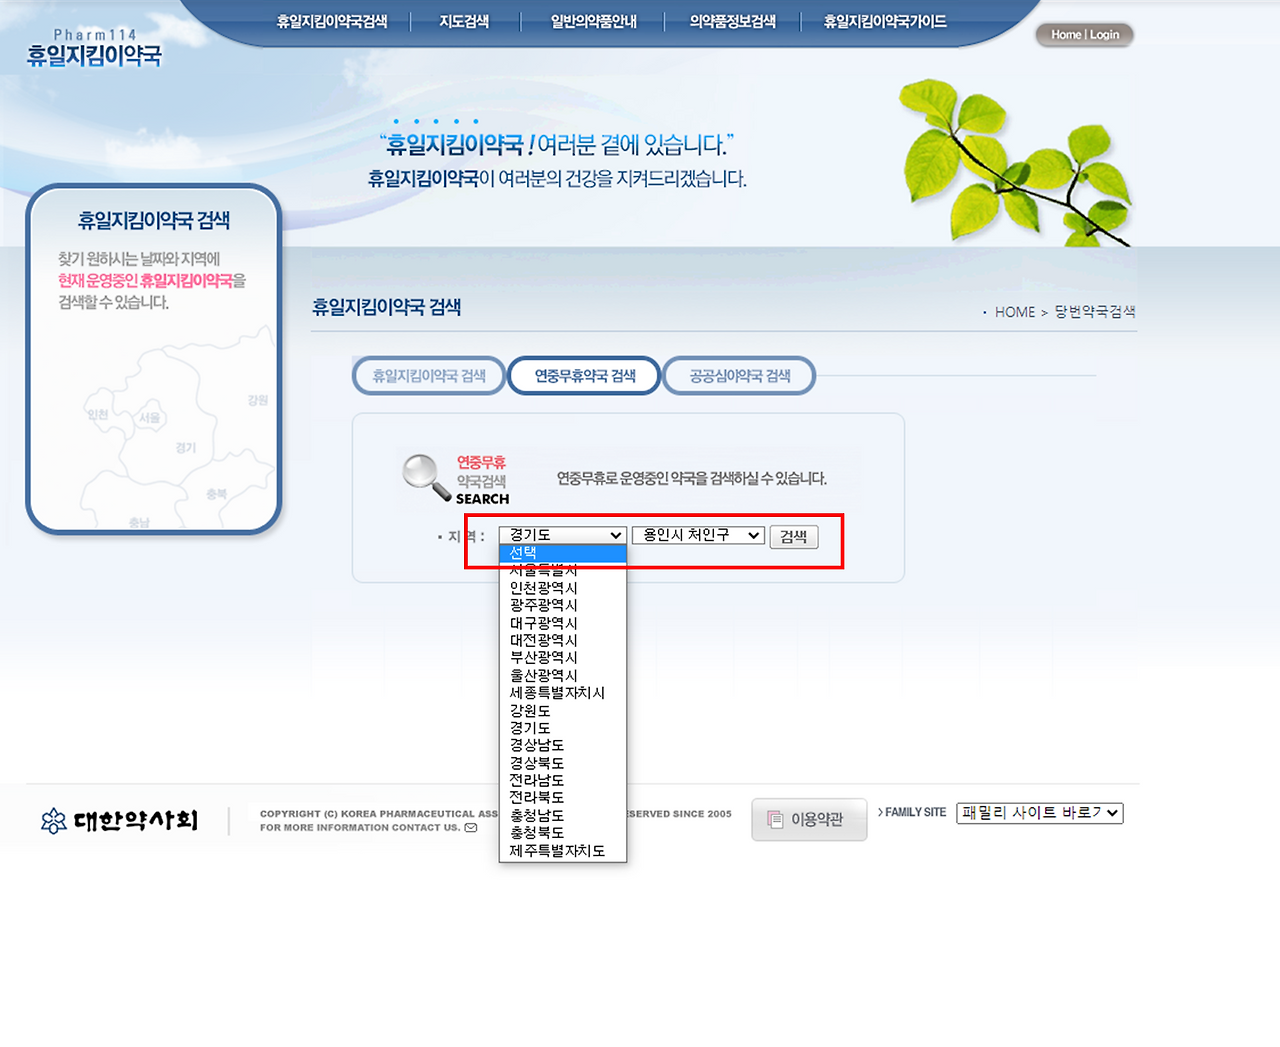Click the email envelope icon in the footer

coord(470,828)
